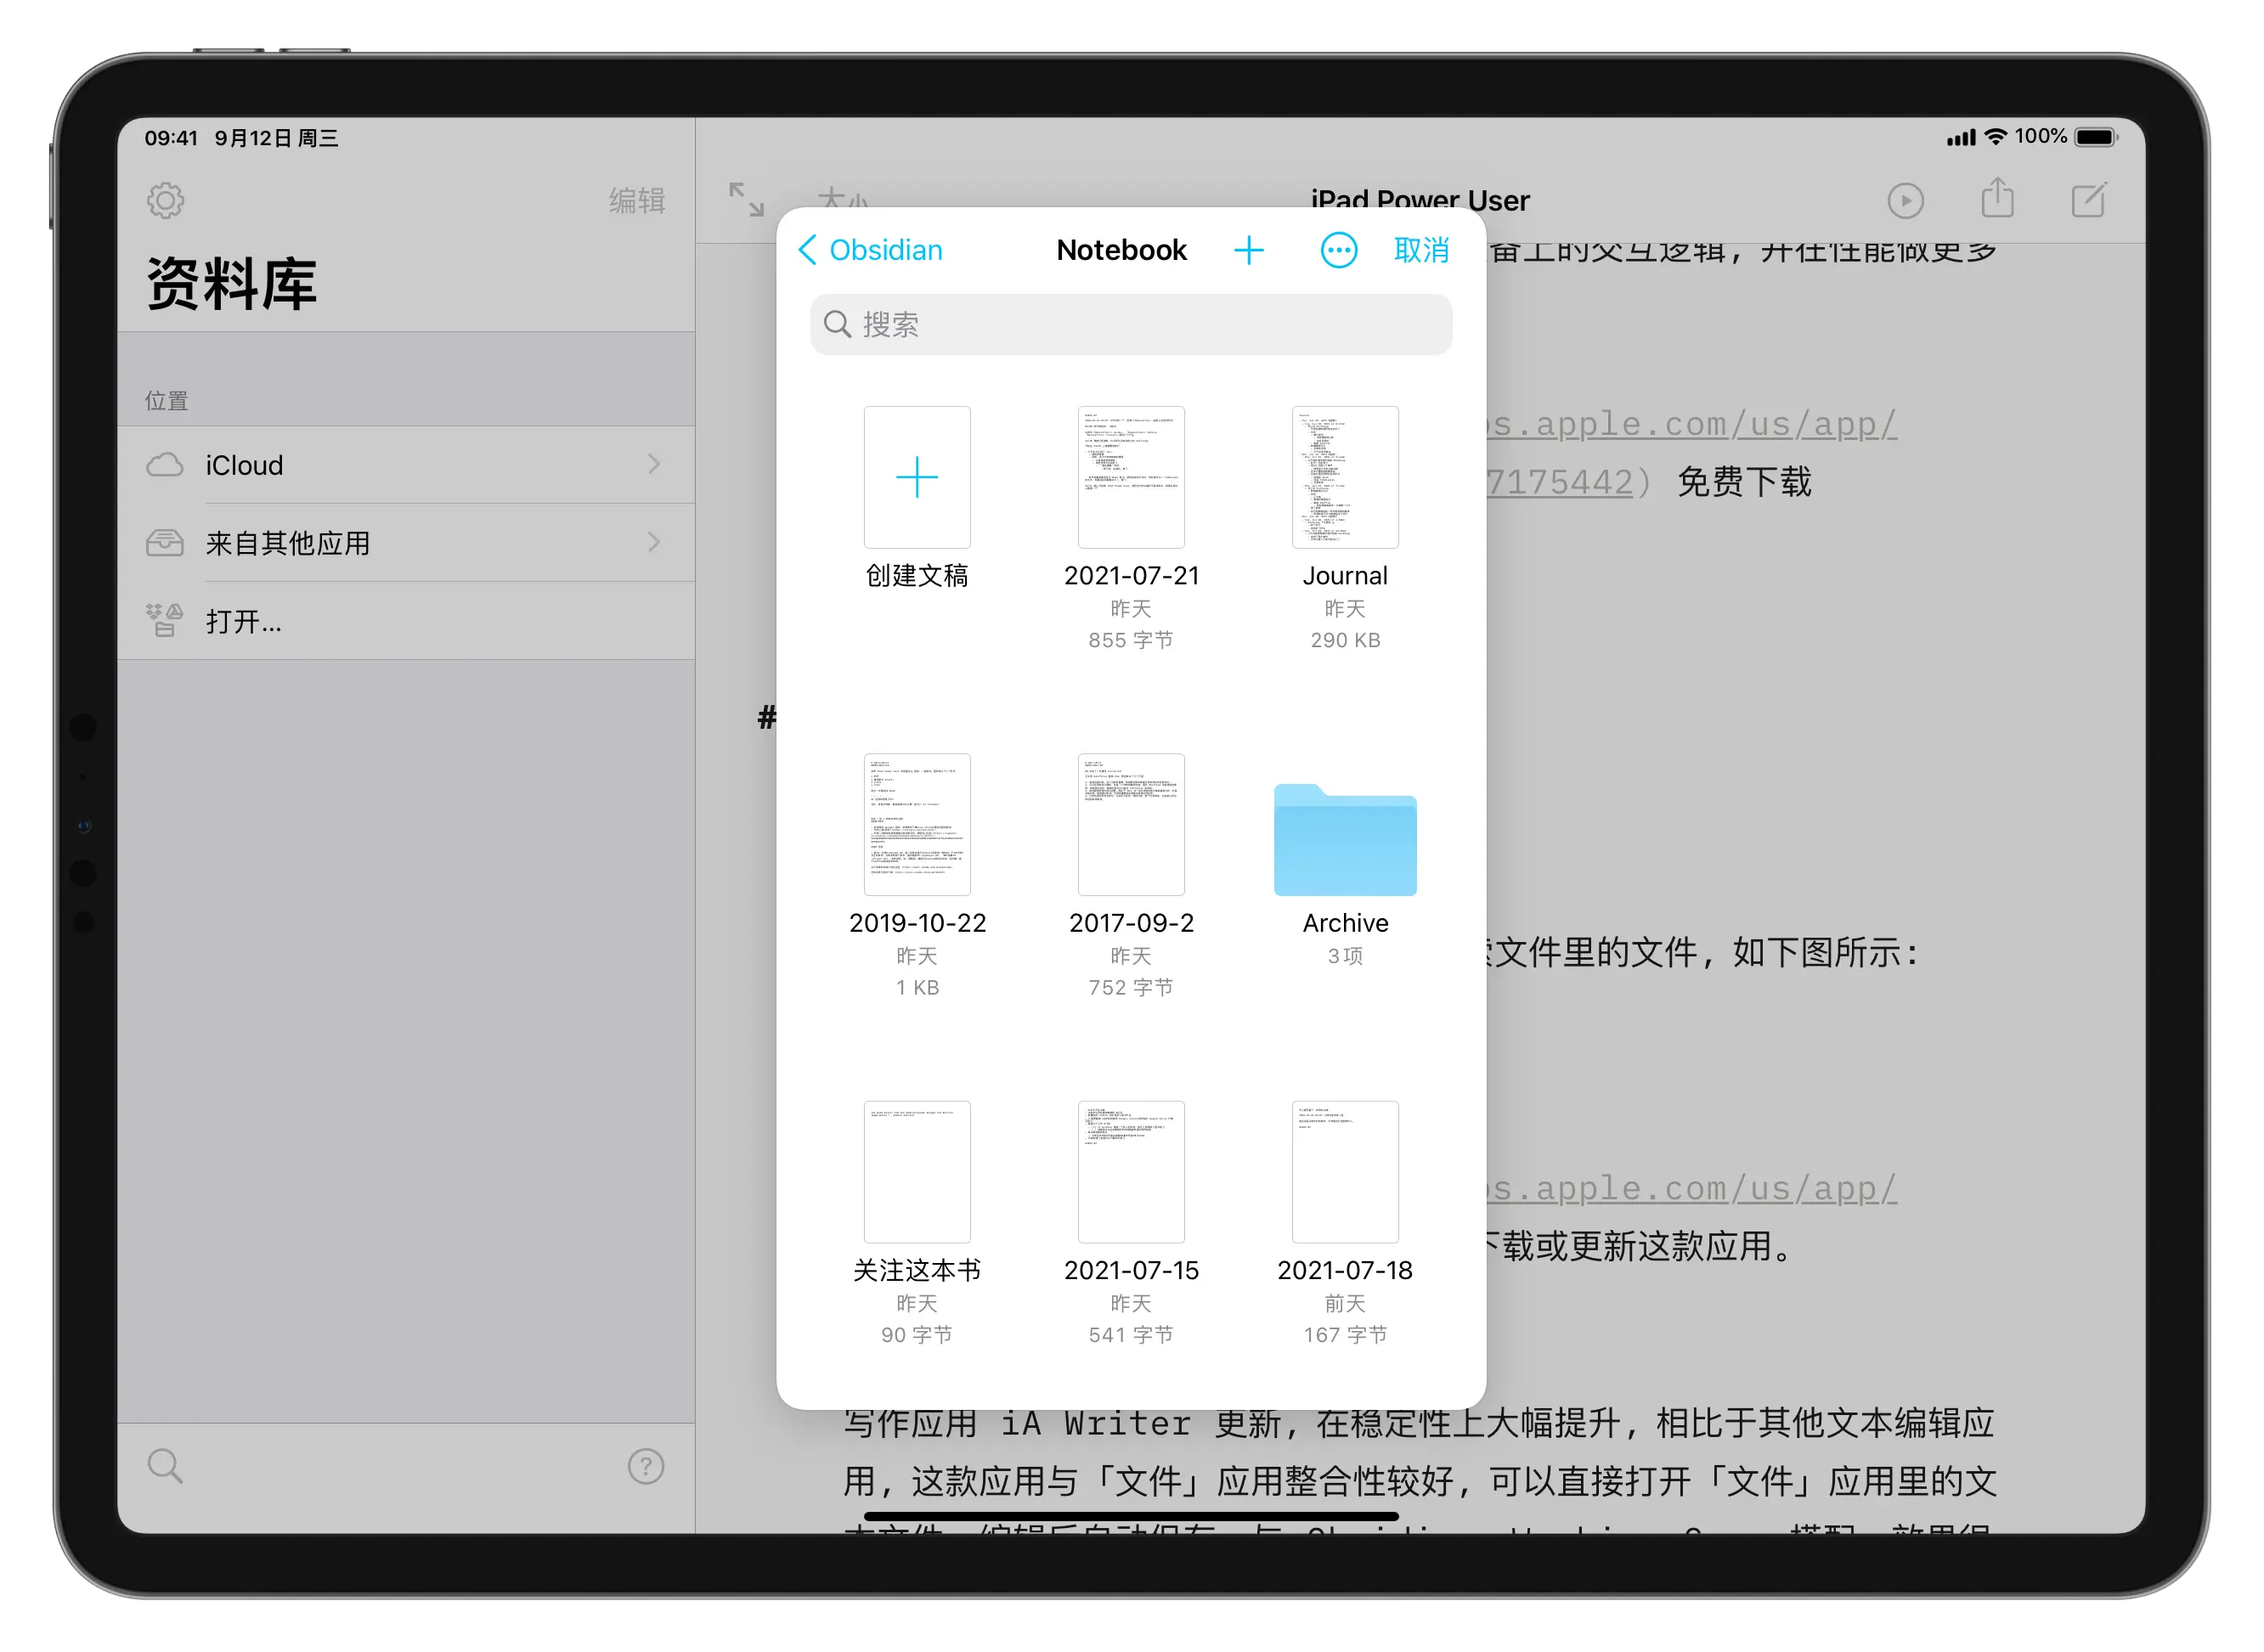This screenshot has height=1652, width=2264.
Task: Toggle the fullscreen expand arrows icon
Action: 746,200
